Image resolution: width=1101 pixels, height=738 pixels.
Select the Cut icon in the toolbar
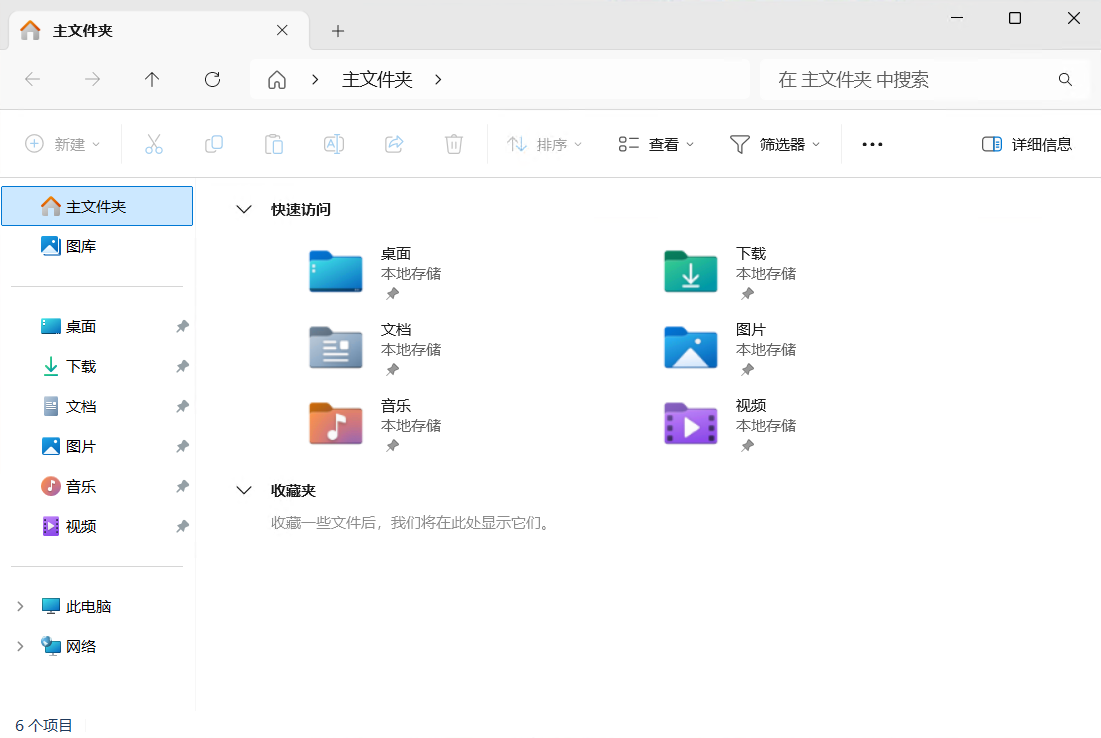[x=154, y=144]
